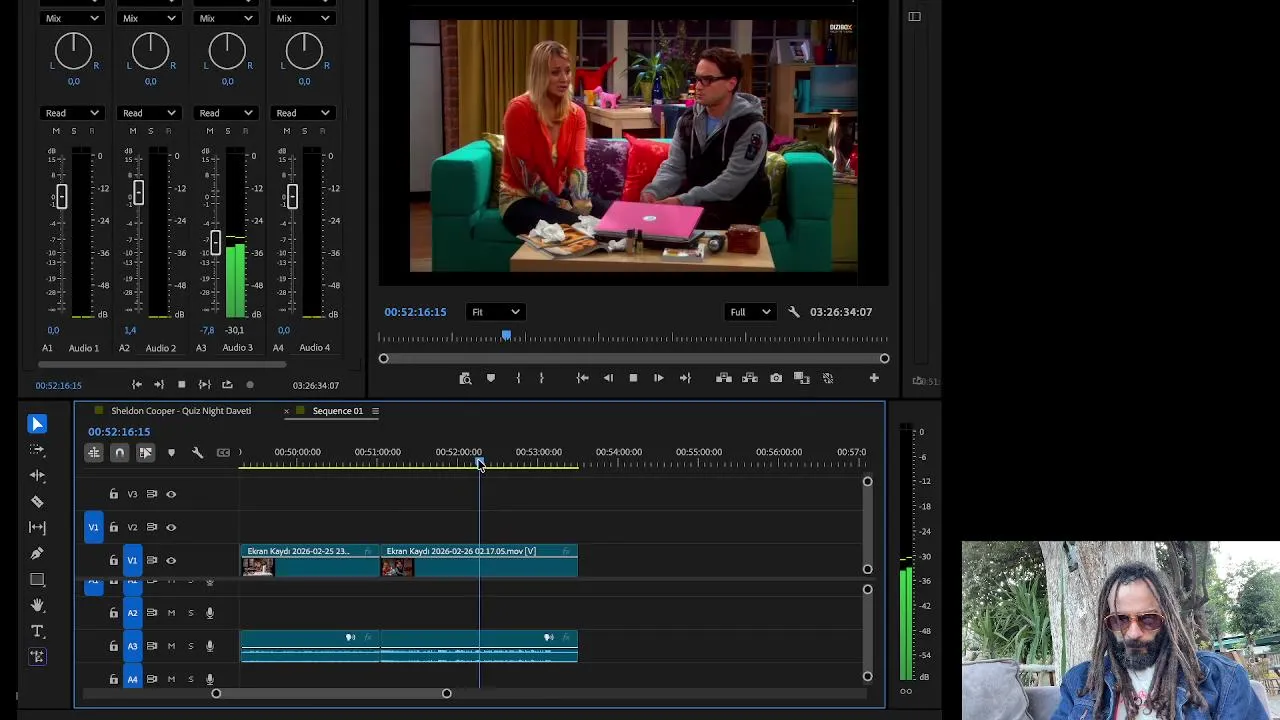Open Comparison View in Program Monitor
Viewport: 1280px width, 720px height.
pyautogui.click(x=802, y=378)
